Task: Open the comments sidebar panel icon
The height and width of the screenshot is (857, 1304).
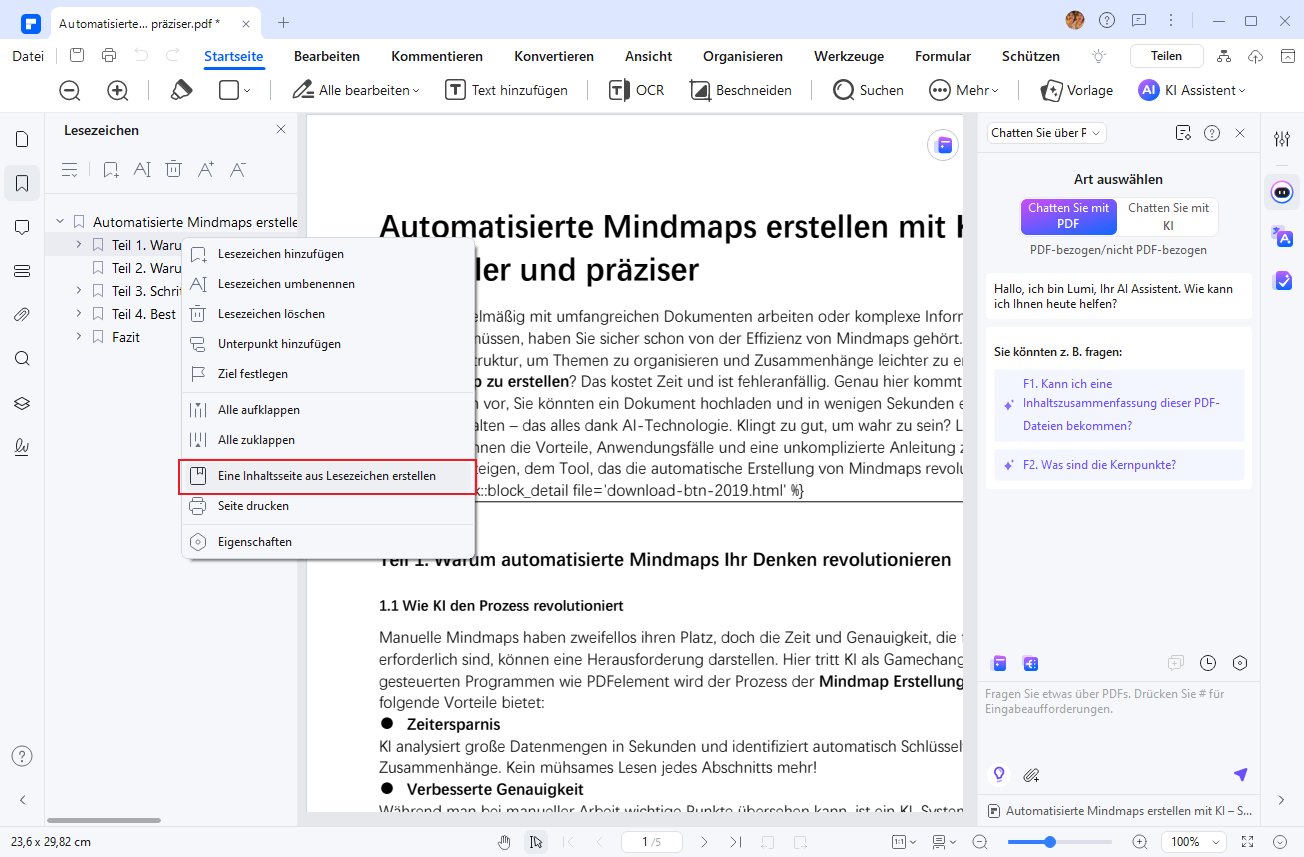Action: click(22, 227)
